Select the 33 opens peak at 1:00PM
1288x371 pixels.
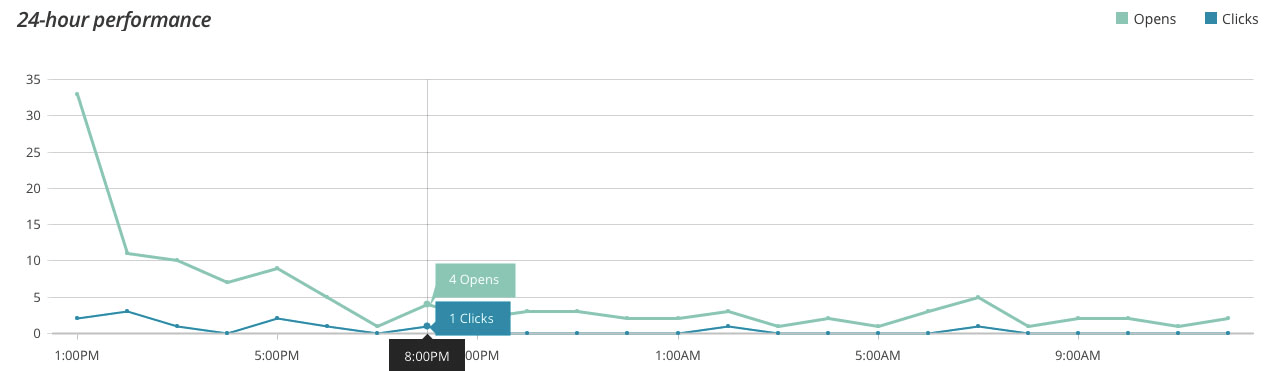(x=77, y=94)
